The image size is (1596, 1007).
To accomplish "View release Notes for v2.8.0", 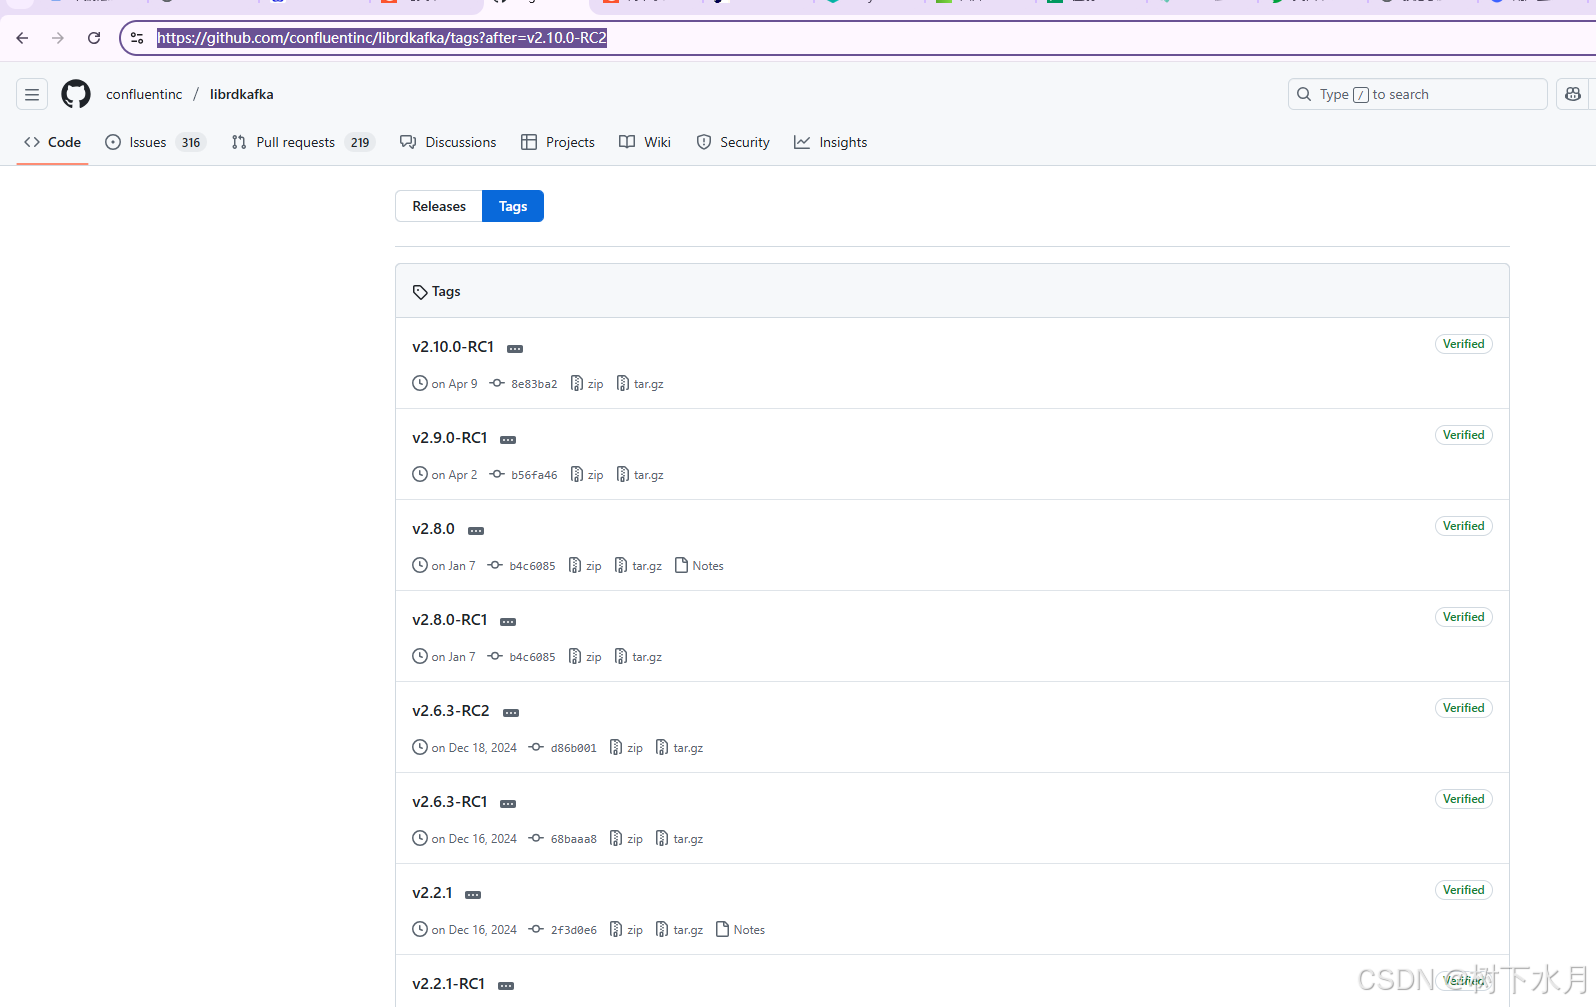I will (699, 566).
